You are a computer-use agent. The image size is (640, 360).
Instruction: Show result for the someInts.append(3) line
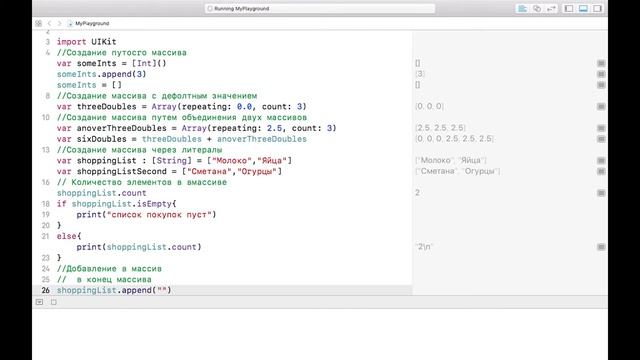click(601, 74)
